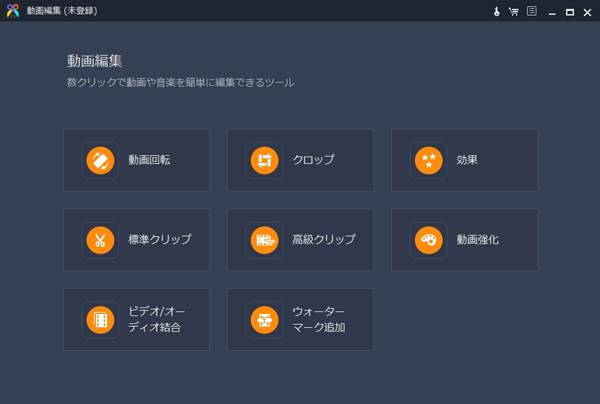Click the 動画強化 palette icon

[x=429, y=240]
